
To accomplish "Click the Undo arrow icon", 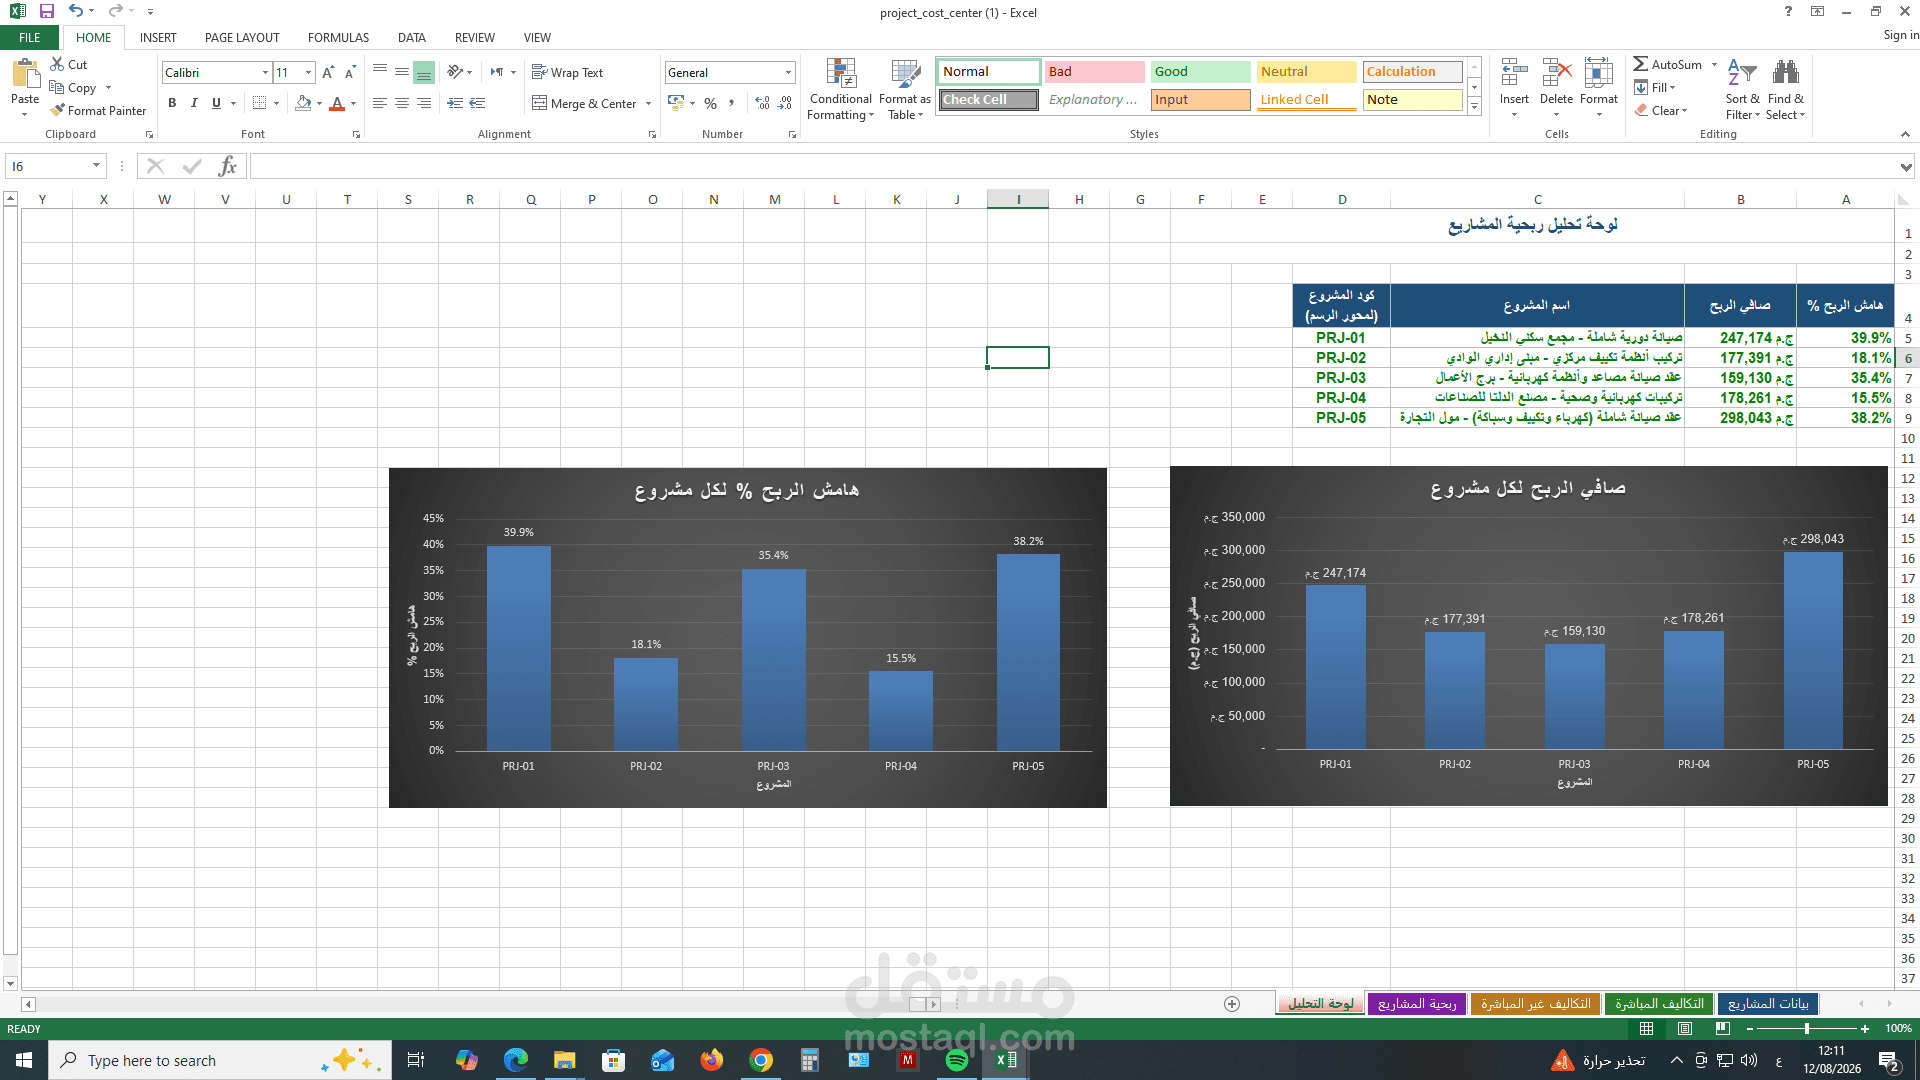I will [76, 11].
